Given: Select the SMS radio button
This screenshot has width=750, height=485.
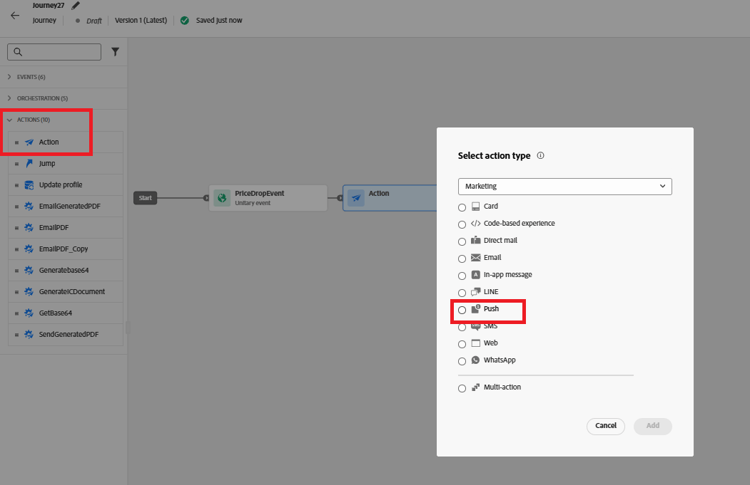Looking at the screenshot, I should [x=462, y=328].
